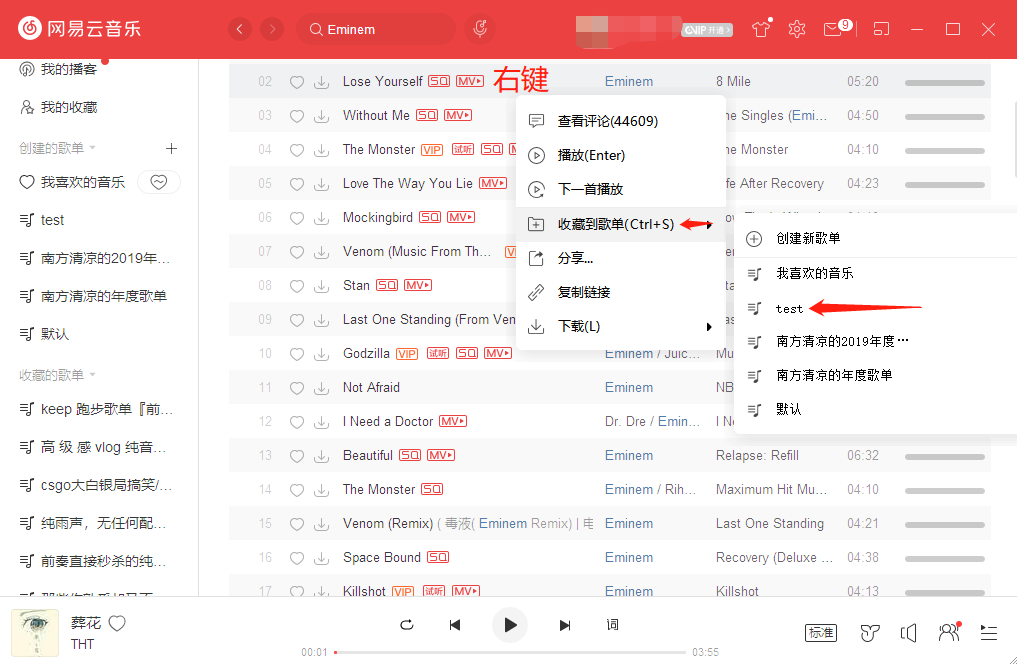Like the song Without Me
Viewport: 1017px width, 664px height.
(296, 116)
